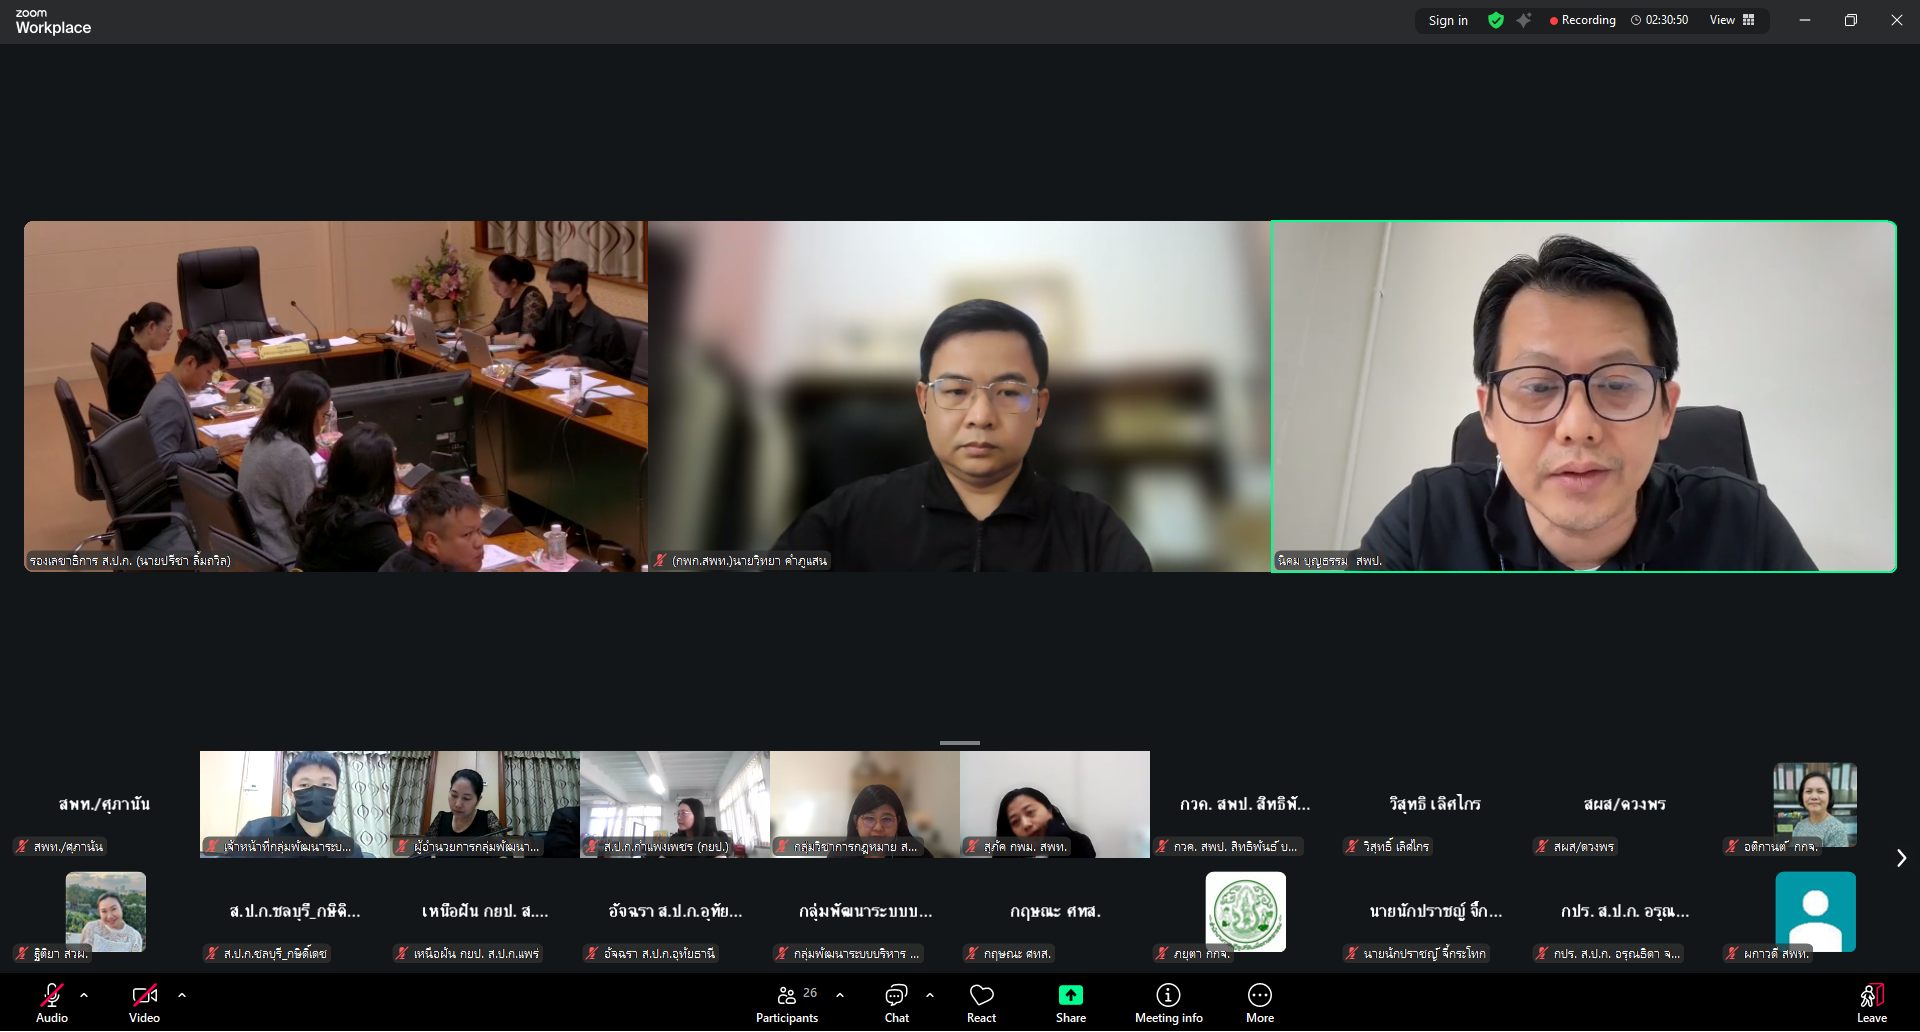Expand audio settings arrow next to Audio

(84, 995)
